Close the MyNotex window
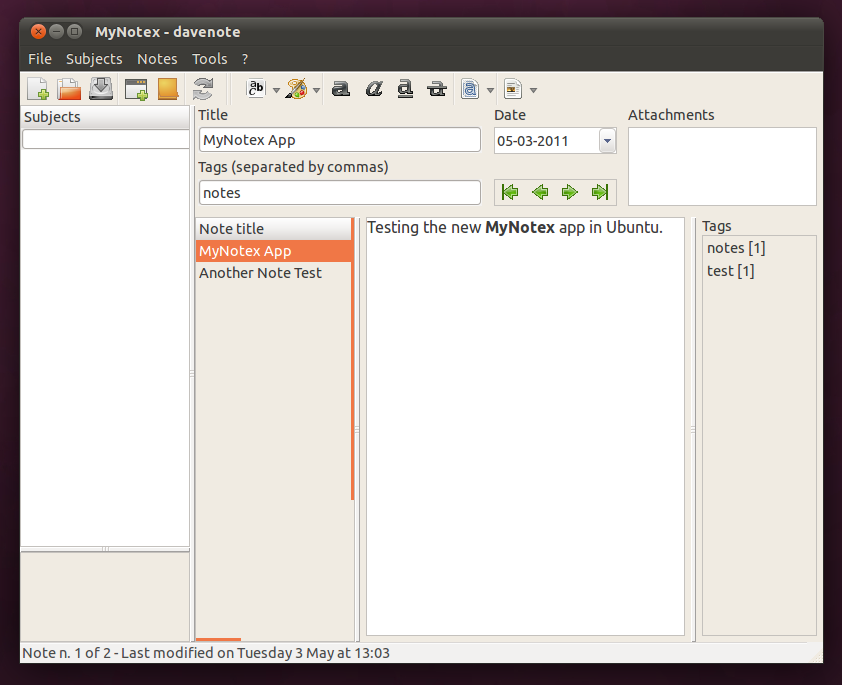 [38, 32]
